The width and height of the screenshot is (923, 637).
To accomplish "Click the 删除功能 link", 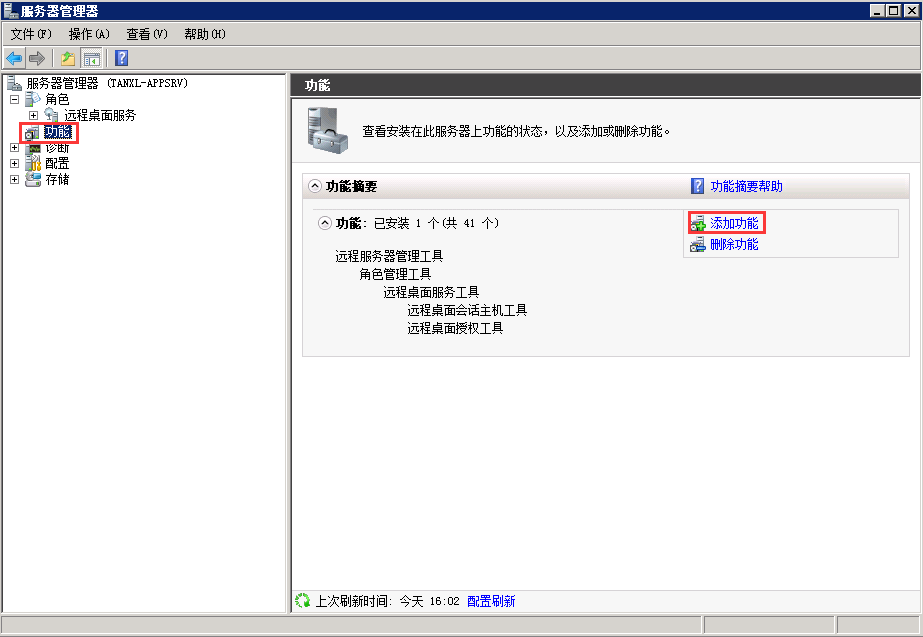I will [734, 244].
